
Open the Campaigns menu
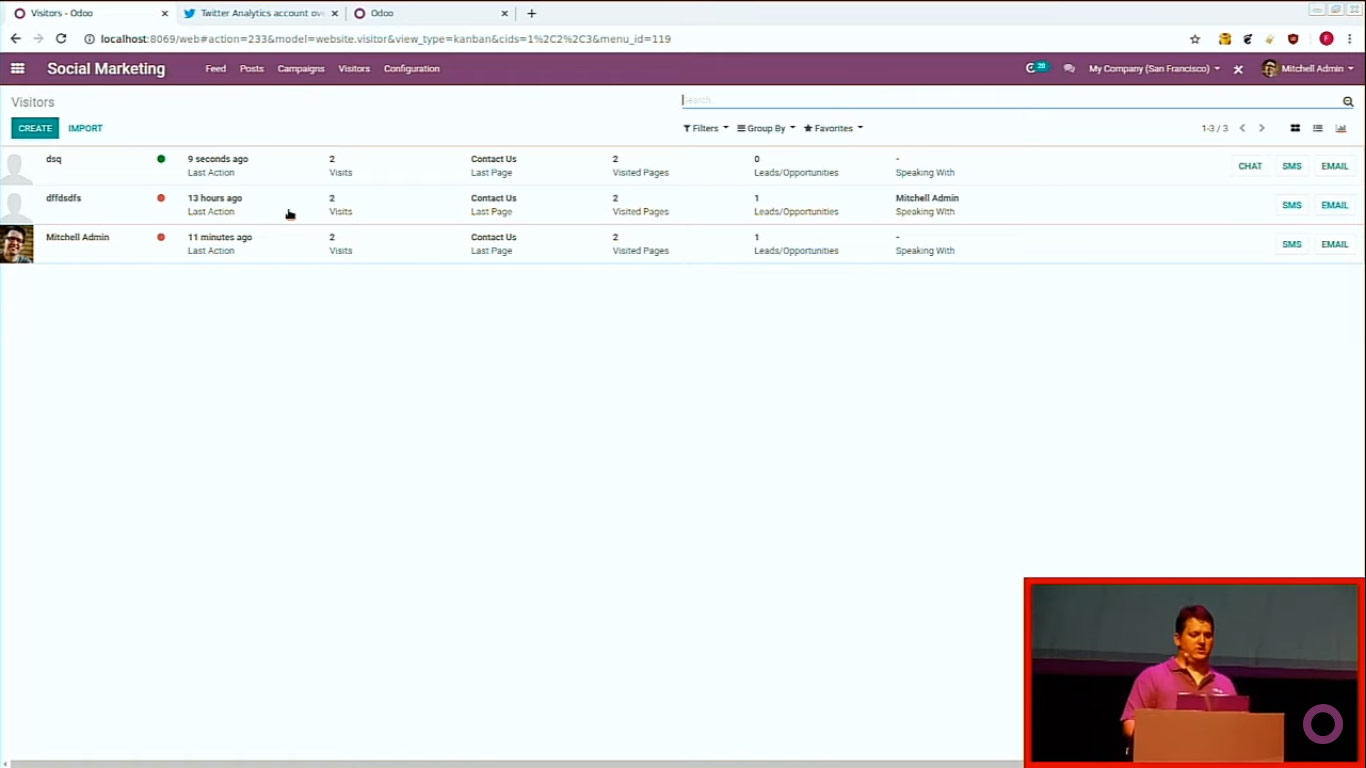[301, 69]
